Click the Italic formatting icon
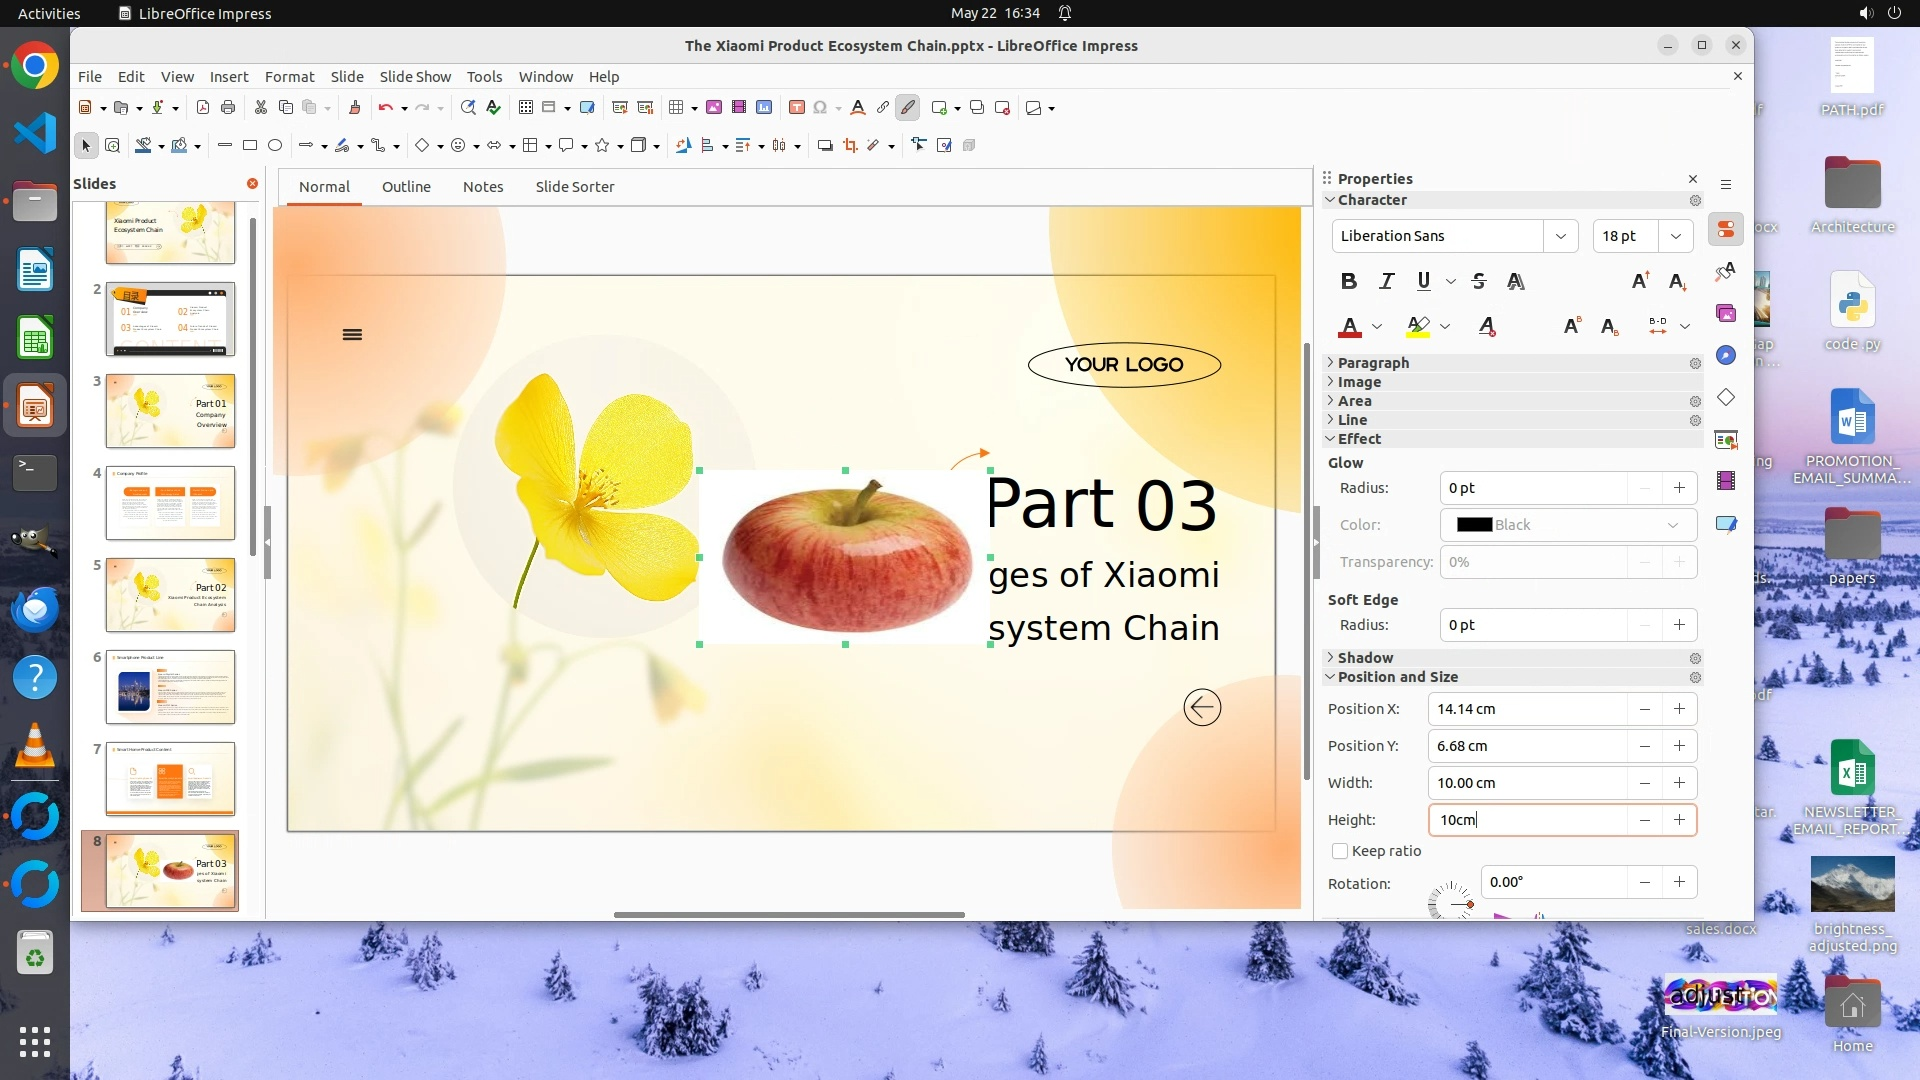Viewport: 1920px width, 1080px height. click(1386, 281)
